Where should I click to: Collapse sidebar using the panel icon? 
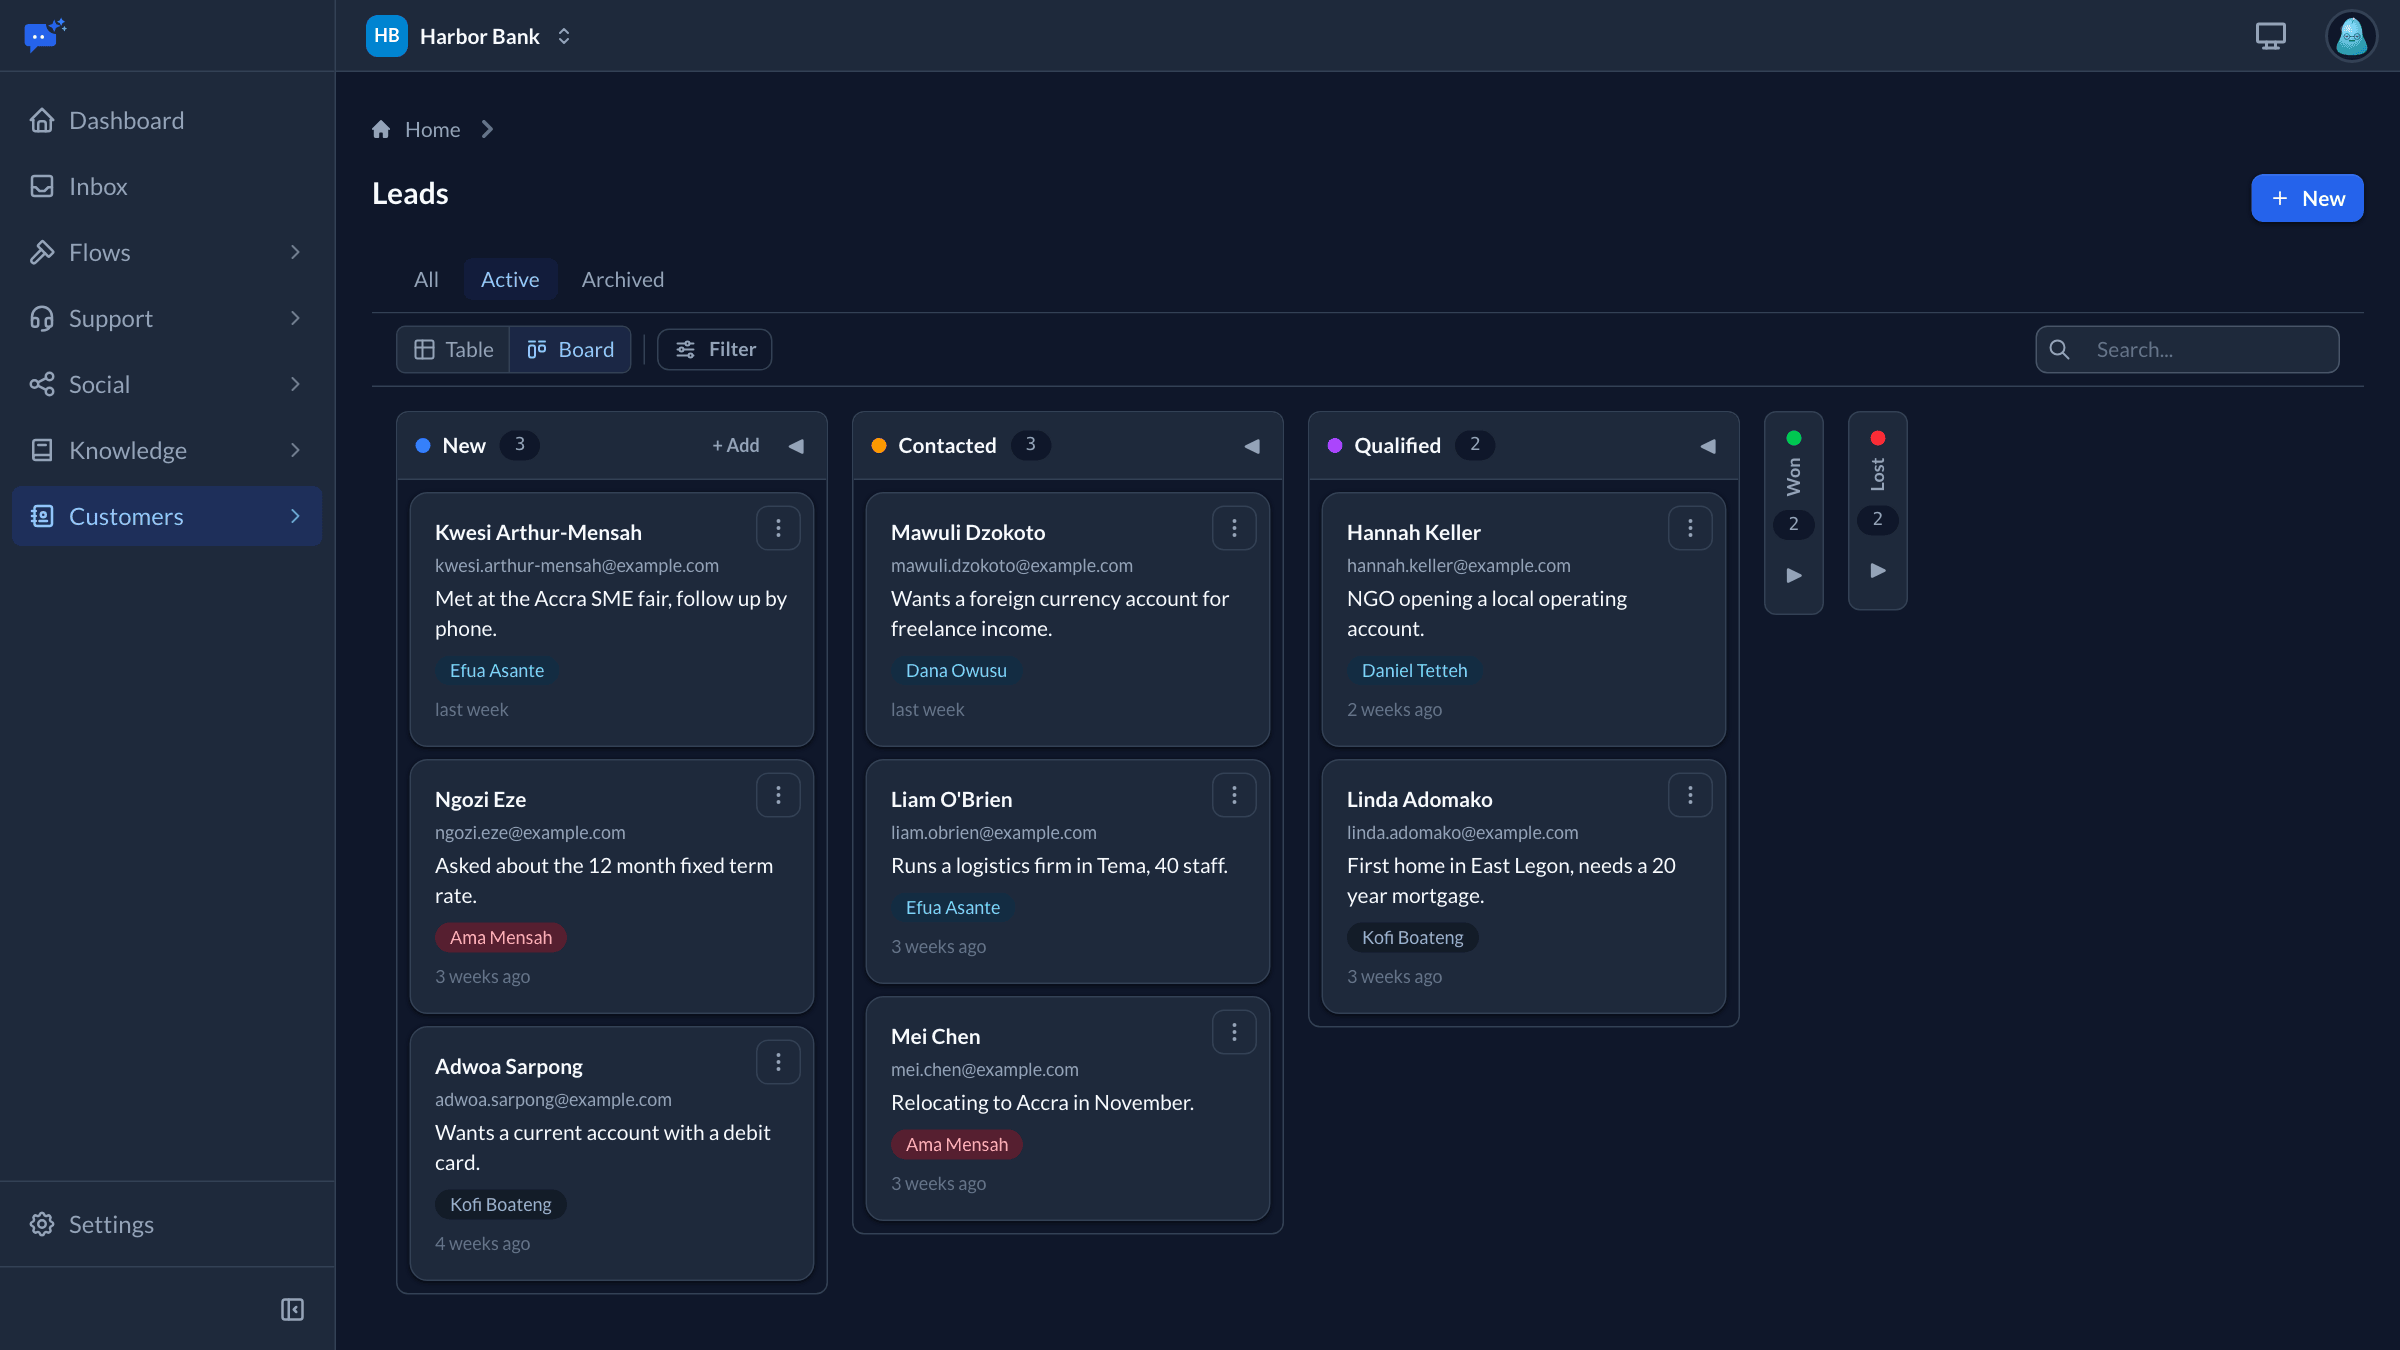point(292,1309)
